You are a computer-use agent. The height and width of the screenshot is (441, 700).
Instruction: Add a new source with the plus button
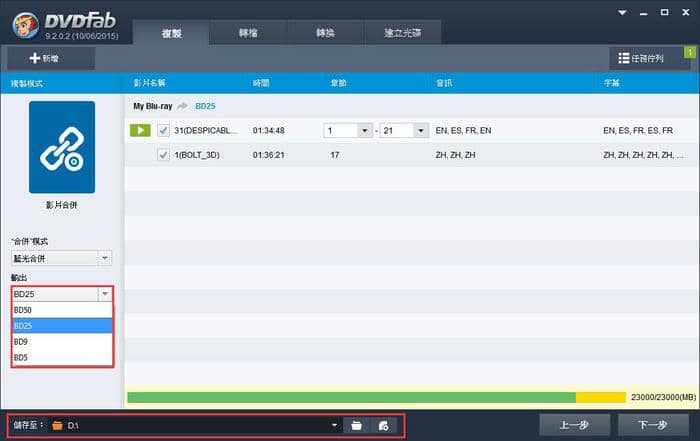coord(50,58)
